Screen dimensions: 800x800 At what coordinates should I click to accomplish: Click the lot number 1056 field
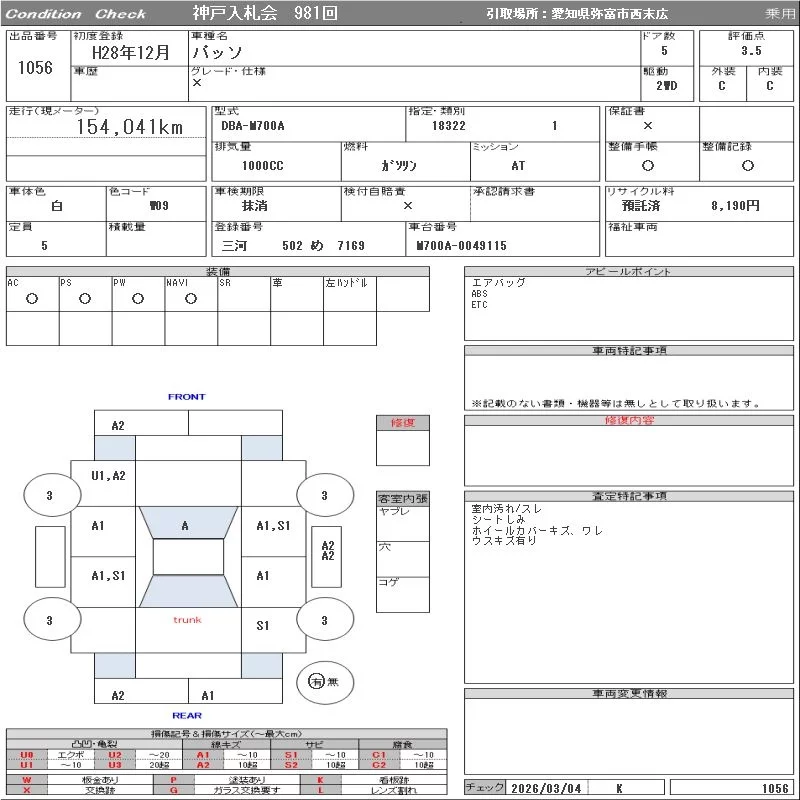tap(35, 67)
